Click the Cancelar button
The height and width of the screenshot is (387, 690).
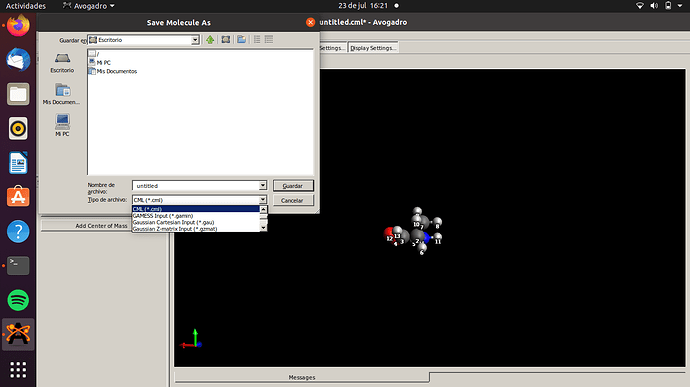(293, 200)
